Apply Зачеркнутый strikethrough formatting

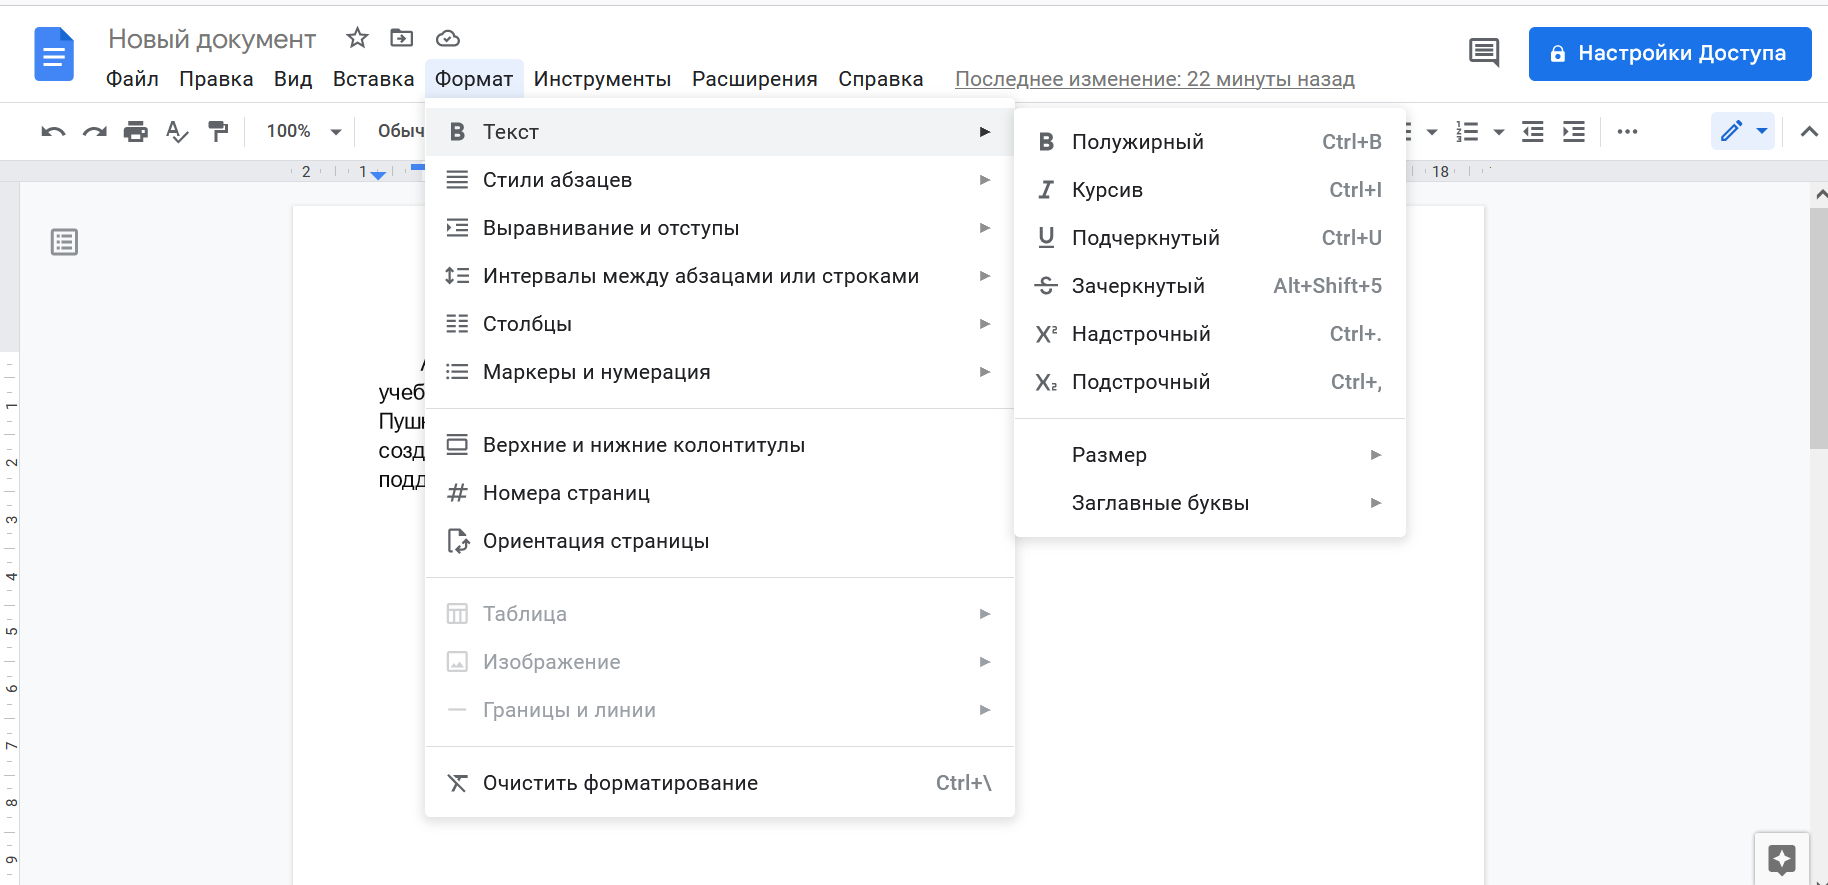[1210, 286]
